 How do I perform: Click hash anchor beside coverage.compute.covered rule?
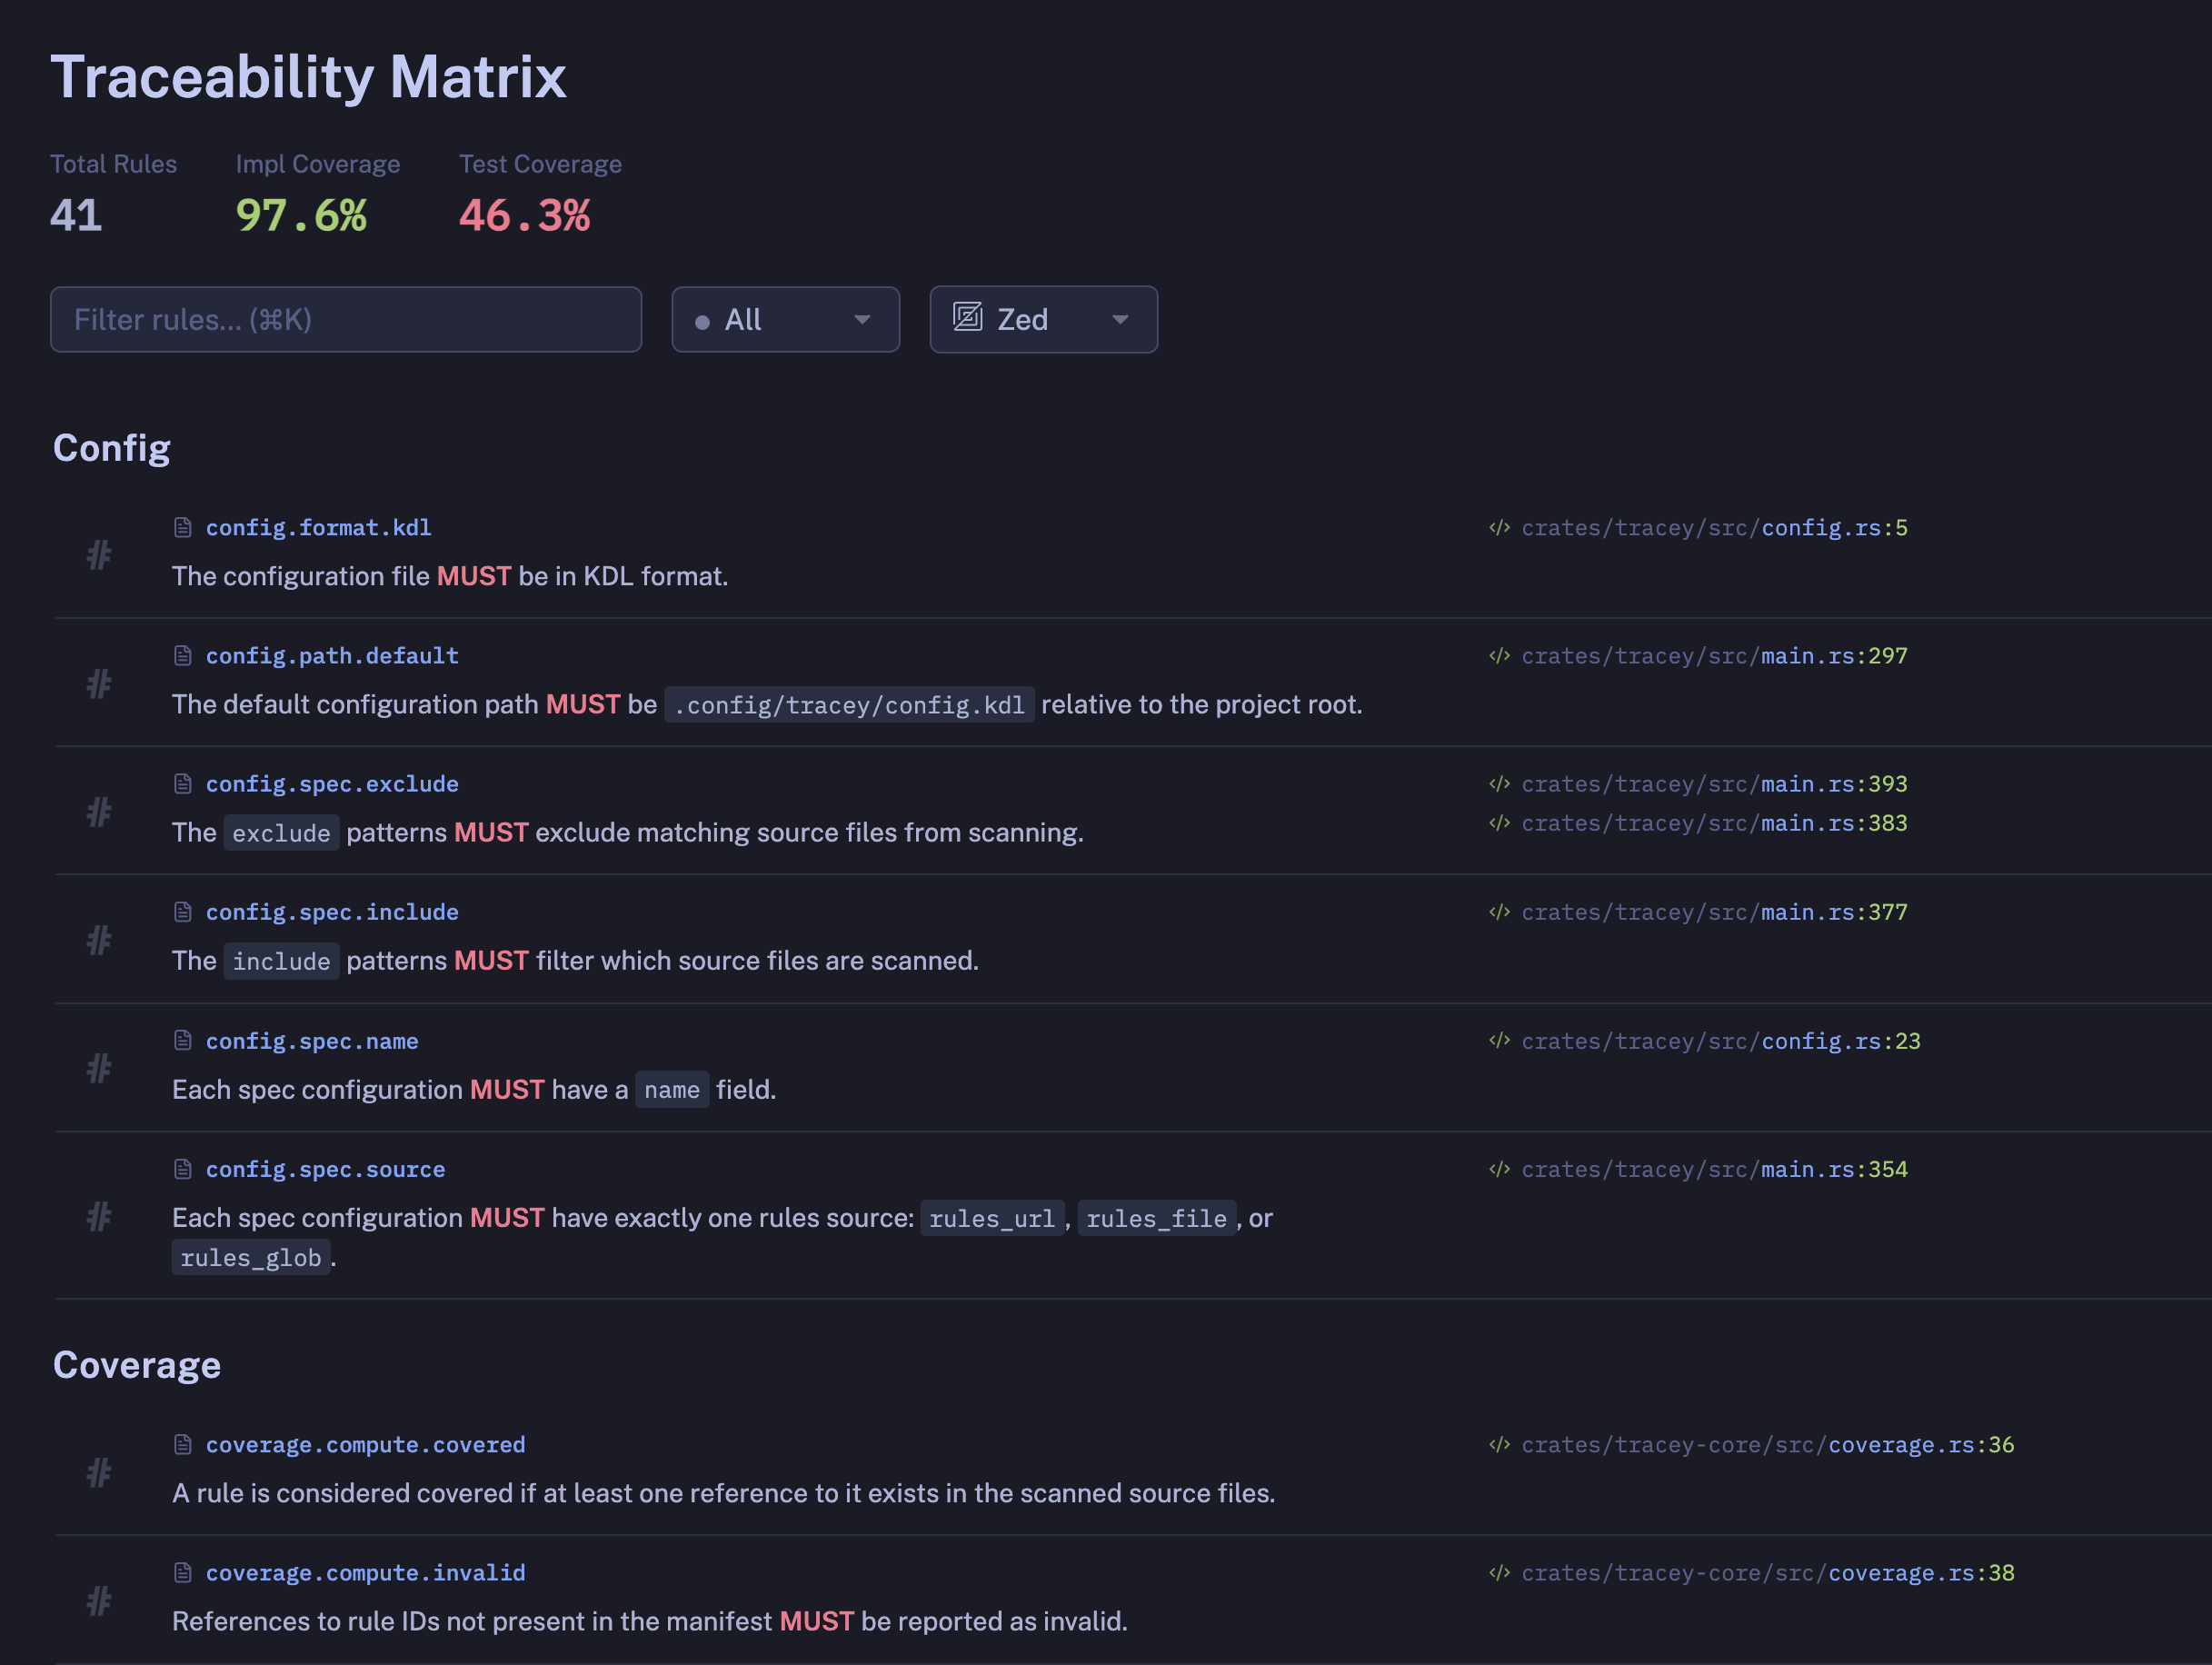pos(98,1472)
